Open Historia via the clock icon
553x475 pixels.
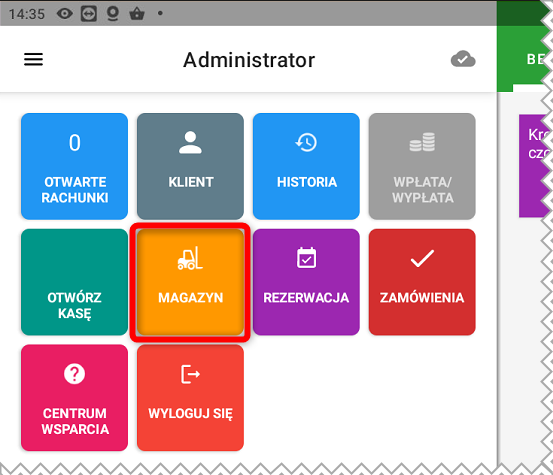pos(306,142)
